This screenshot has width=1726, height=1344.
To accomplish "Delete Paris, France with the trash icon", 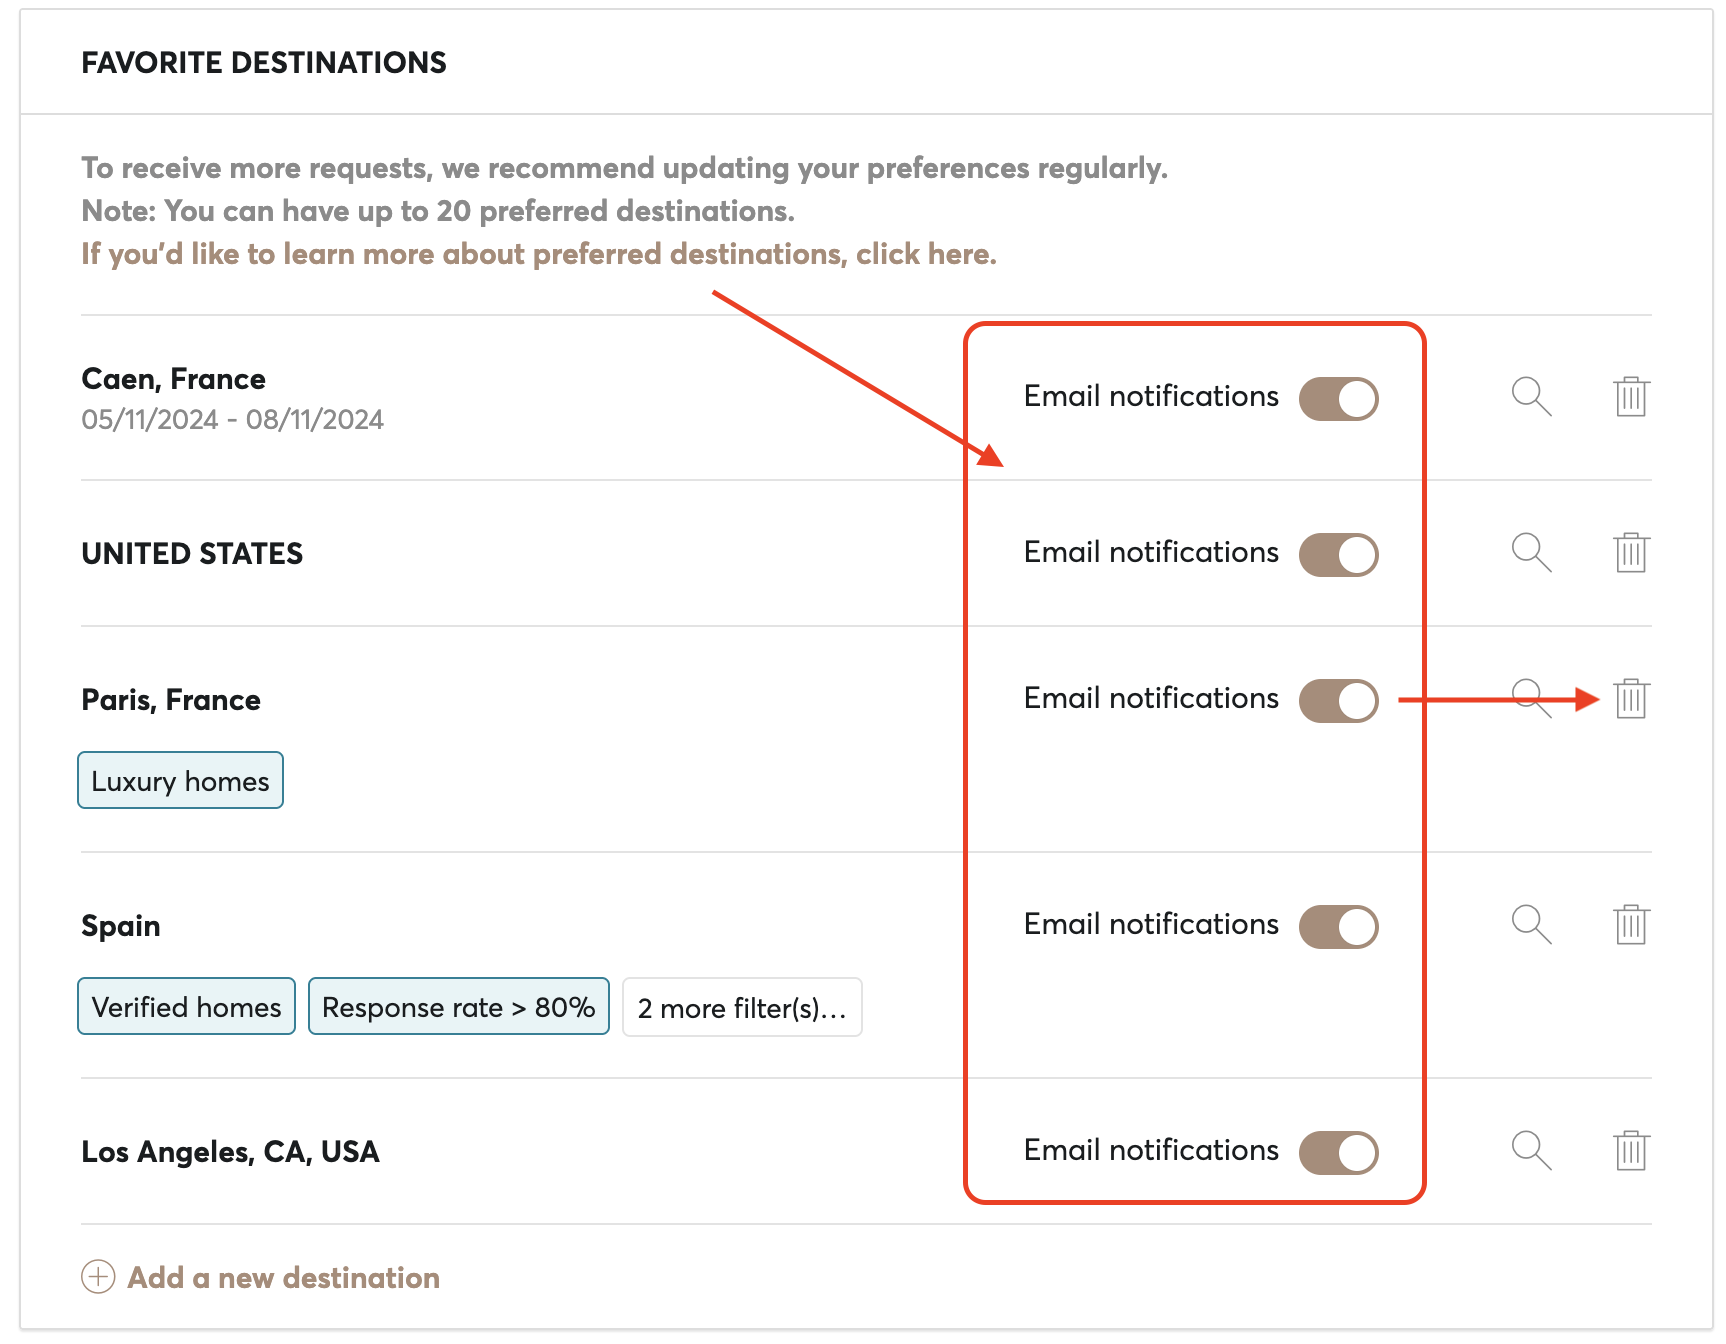I will coord(1629,699).
